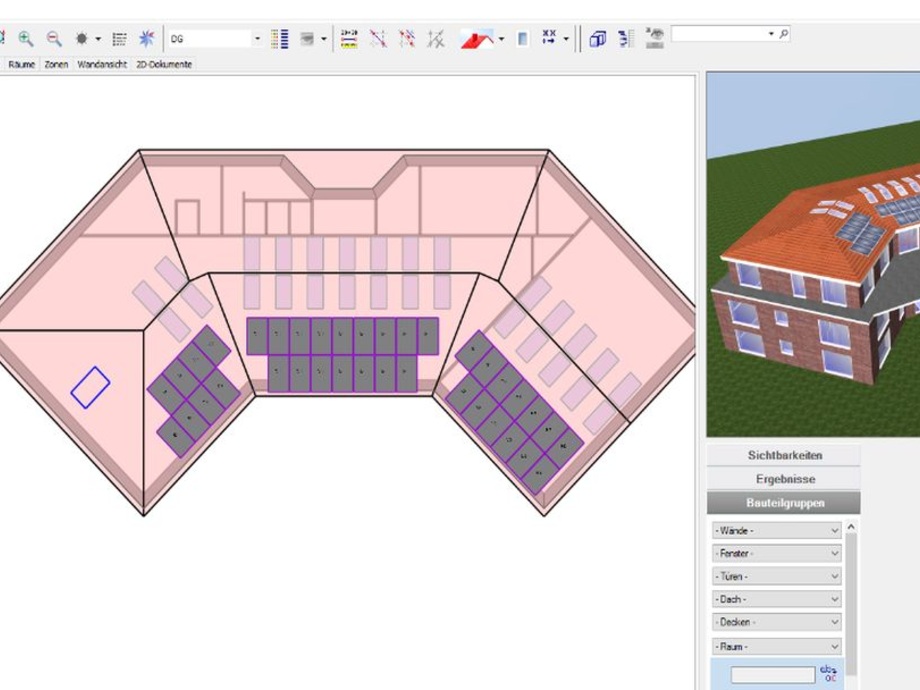Toggle the eye visibility icon in toolbar
Screen dimensions: 920x690
pos(655,38)
